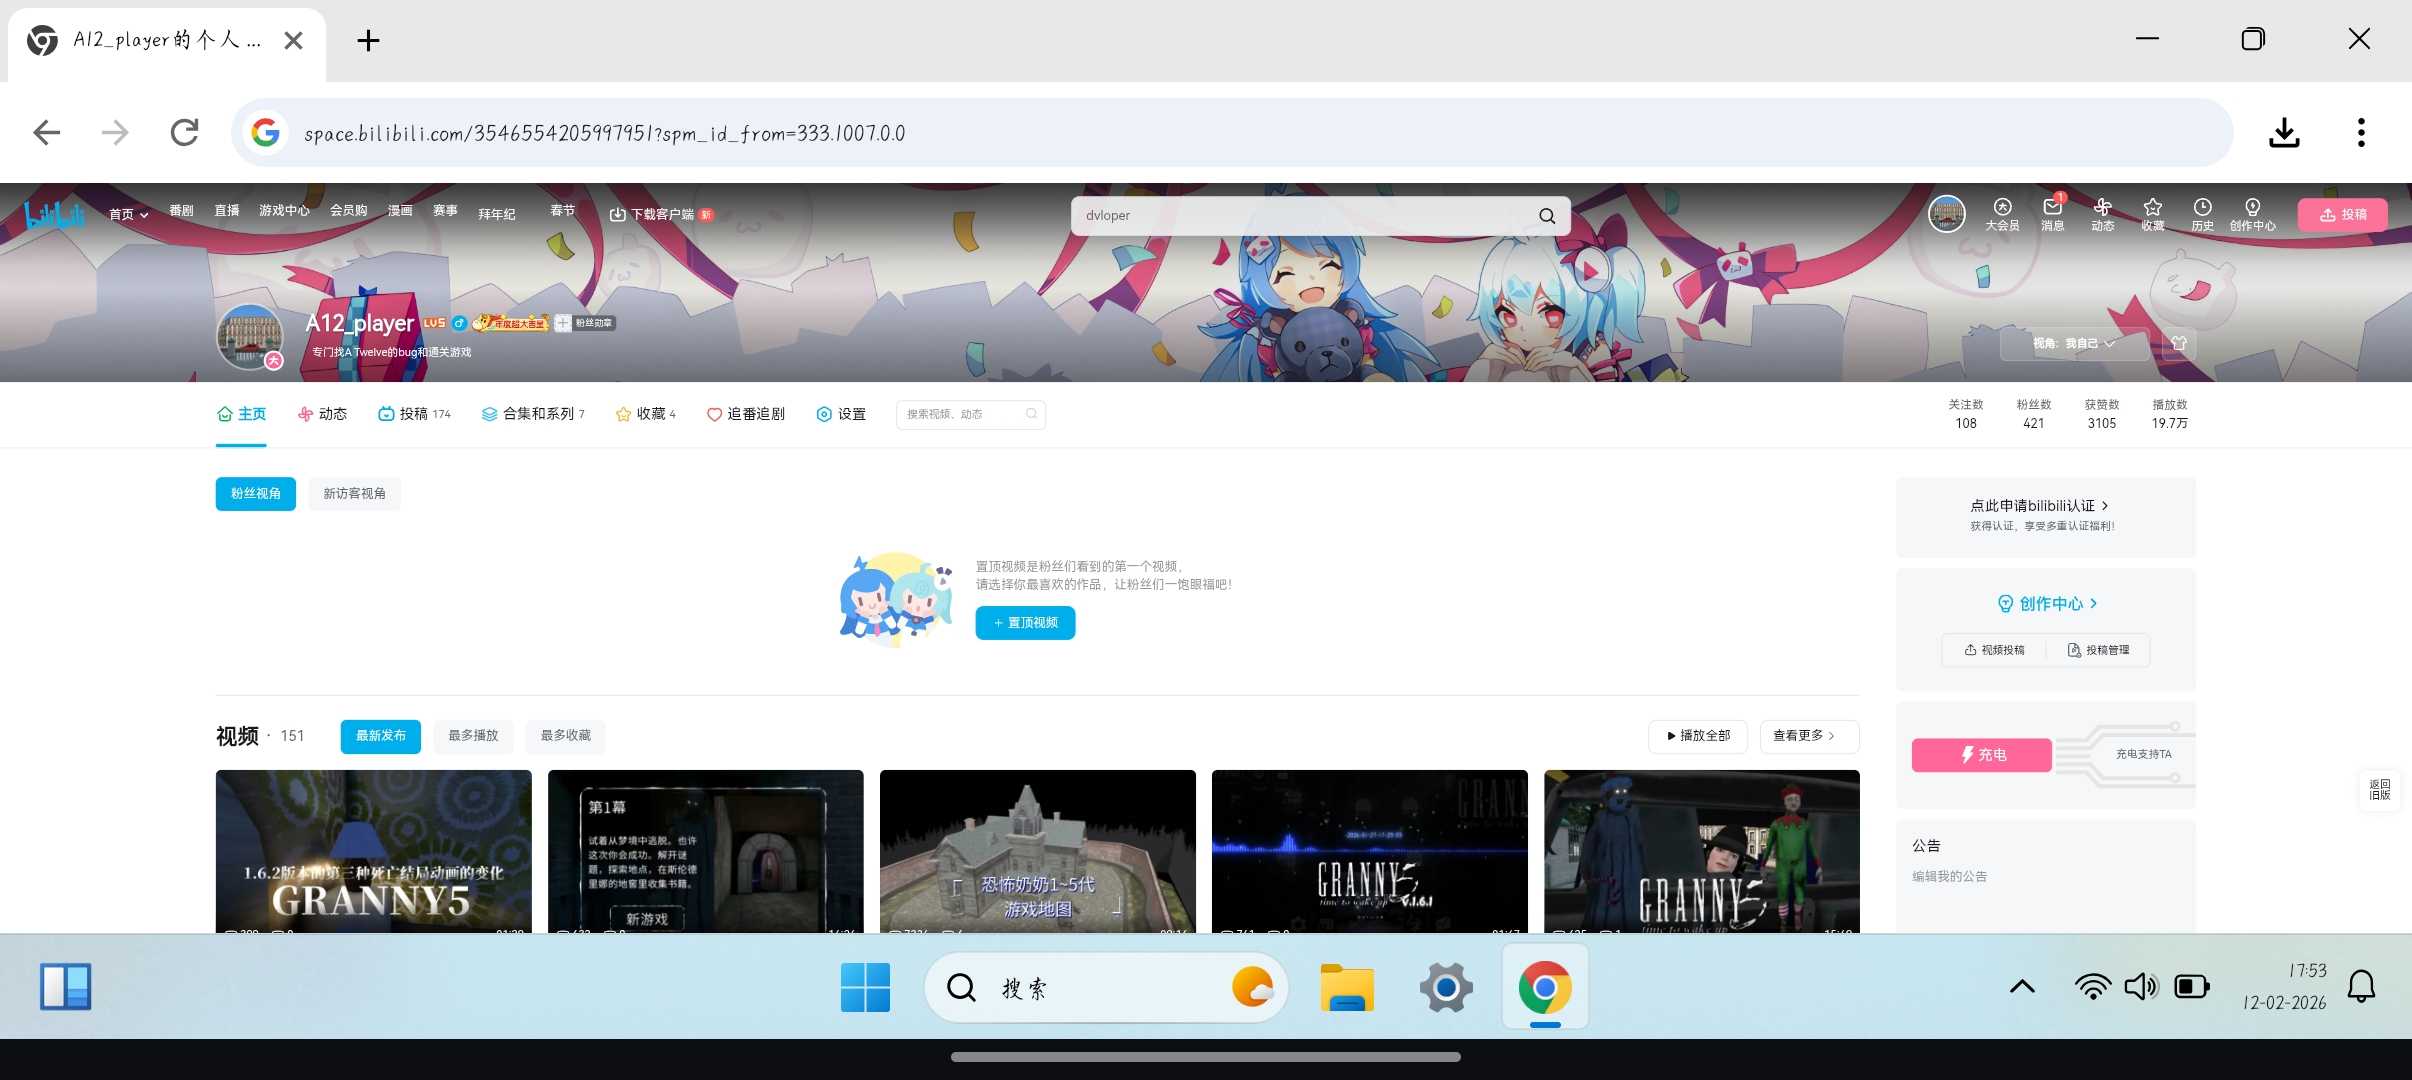Switch to 新访客视角 view toggle
The width and height of the screenshot is (2412, 1080).
click(x=354, y=494)
